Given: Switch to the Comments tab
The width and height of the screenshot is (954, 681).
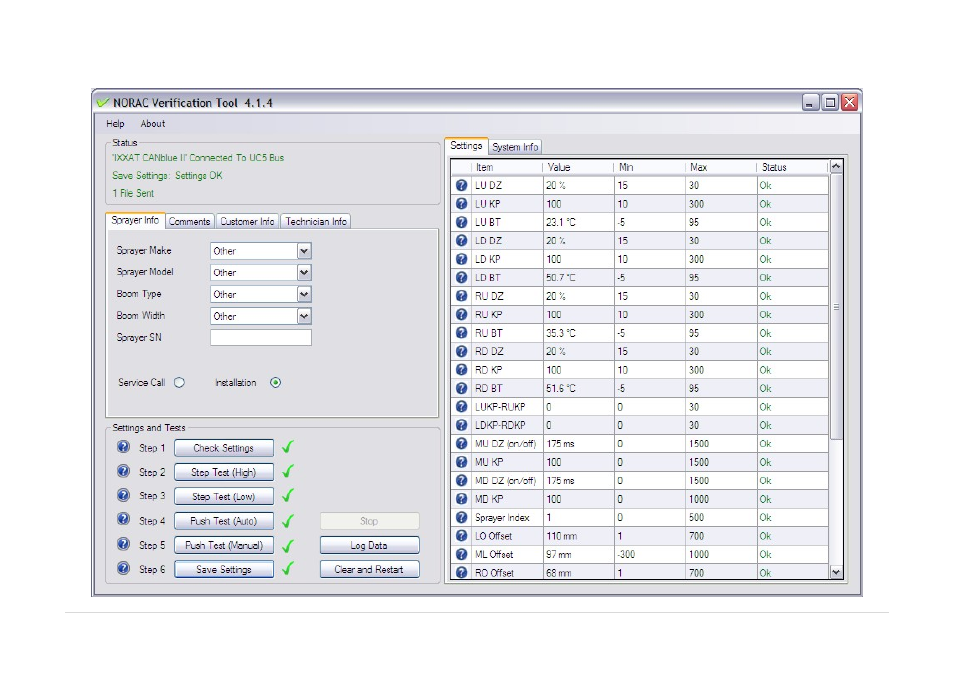Looking at the screenshot, I should click(x=190, y=222).
